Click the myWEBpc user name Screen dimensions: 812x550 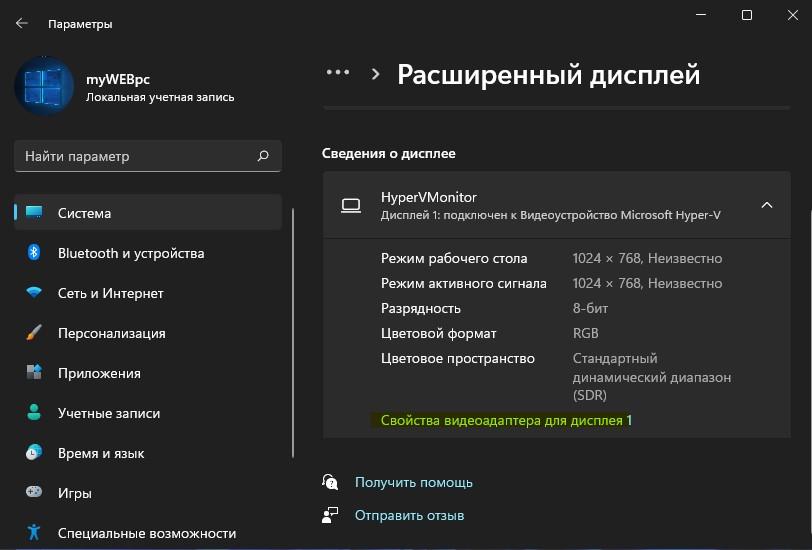pos(118,80)
